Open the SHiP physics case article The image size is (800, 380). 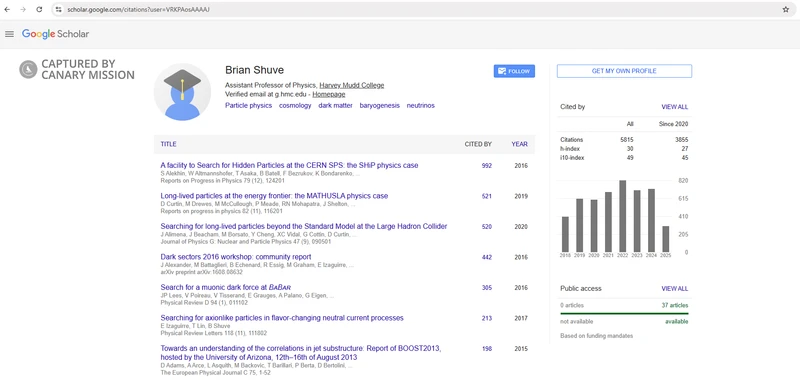coord(289,165)
